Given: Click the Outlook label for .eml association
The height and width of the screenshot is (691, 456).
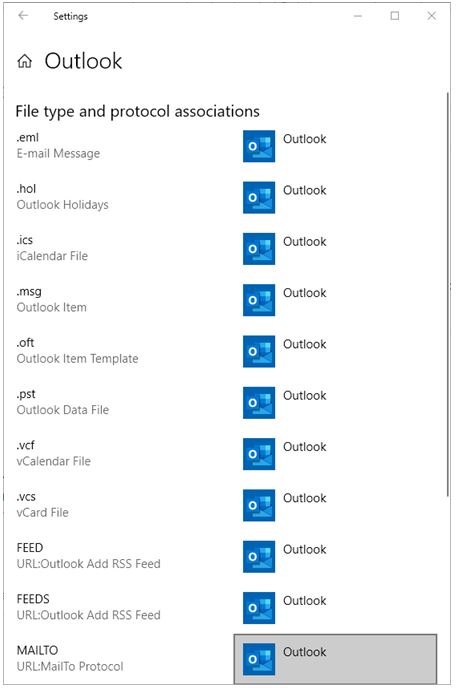Looking at the screenshot, I should (x=304, y=139).
